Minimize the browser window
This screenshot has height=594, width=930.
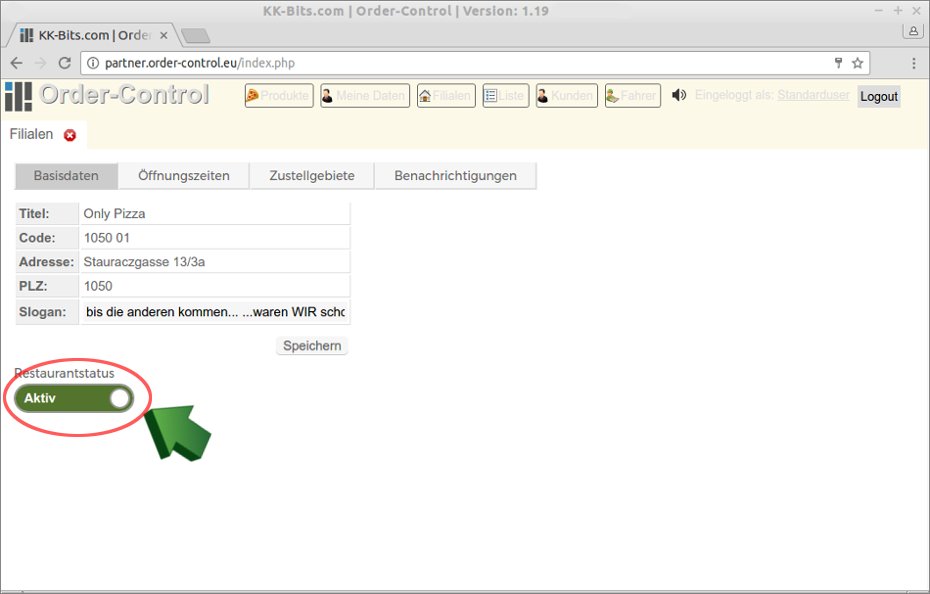(x=879, y=11)
